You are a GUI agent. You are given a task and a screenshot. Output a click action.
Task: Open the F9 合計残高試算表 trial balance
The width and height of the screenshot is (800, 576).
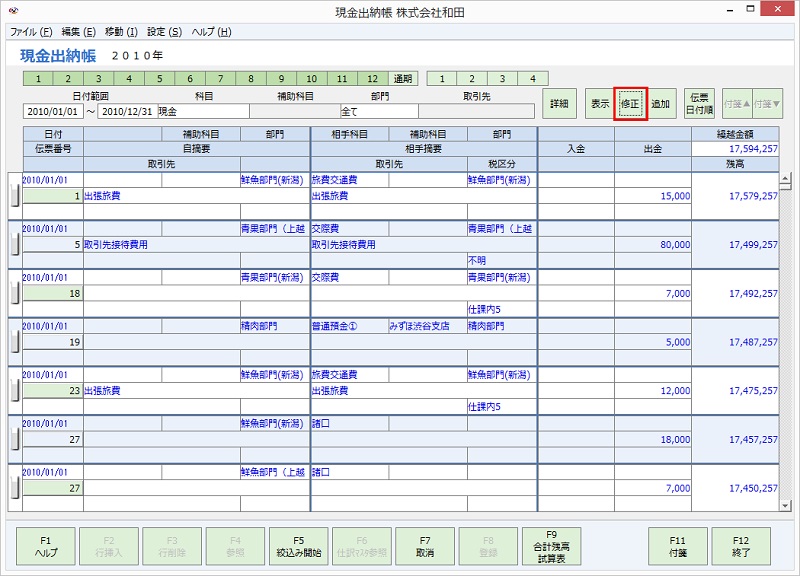pyautogui.click(x=549, y=545)
